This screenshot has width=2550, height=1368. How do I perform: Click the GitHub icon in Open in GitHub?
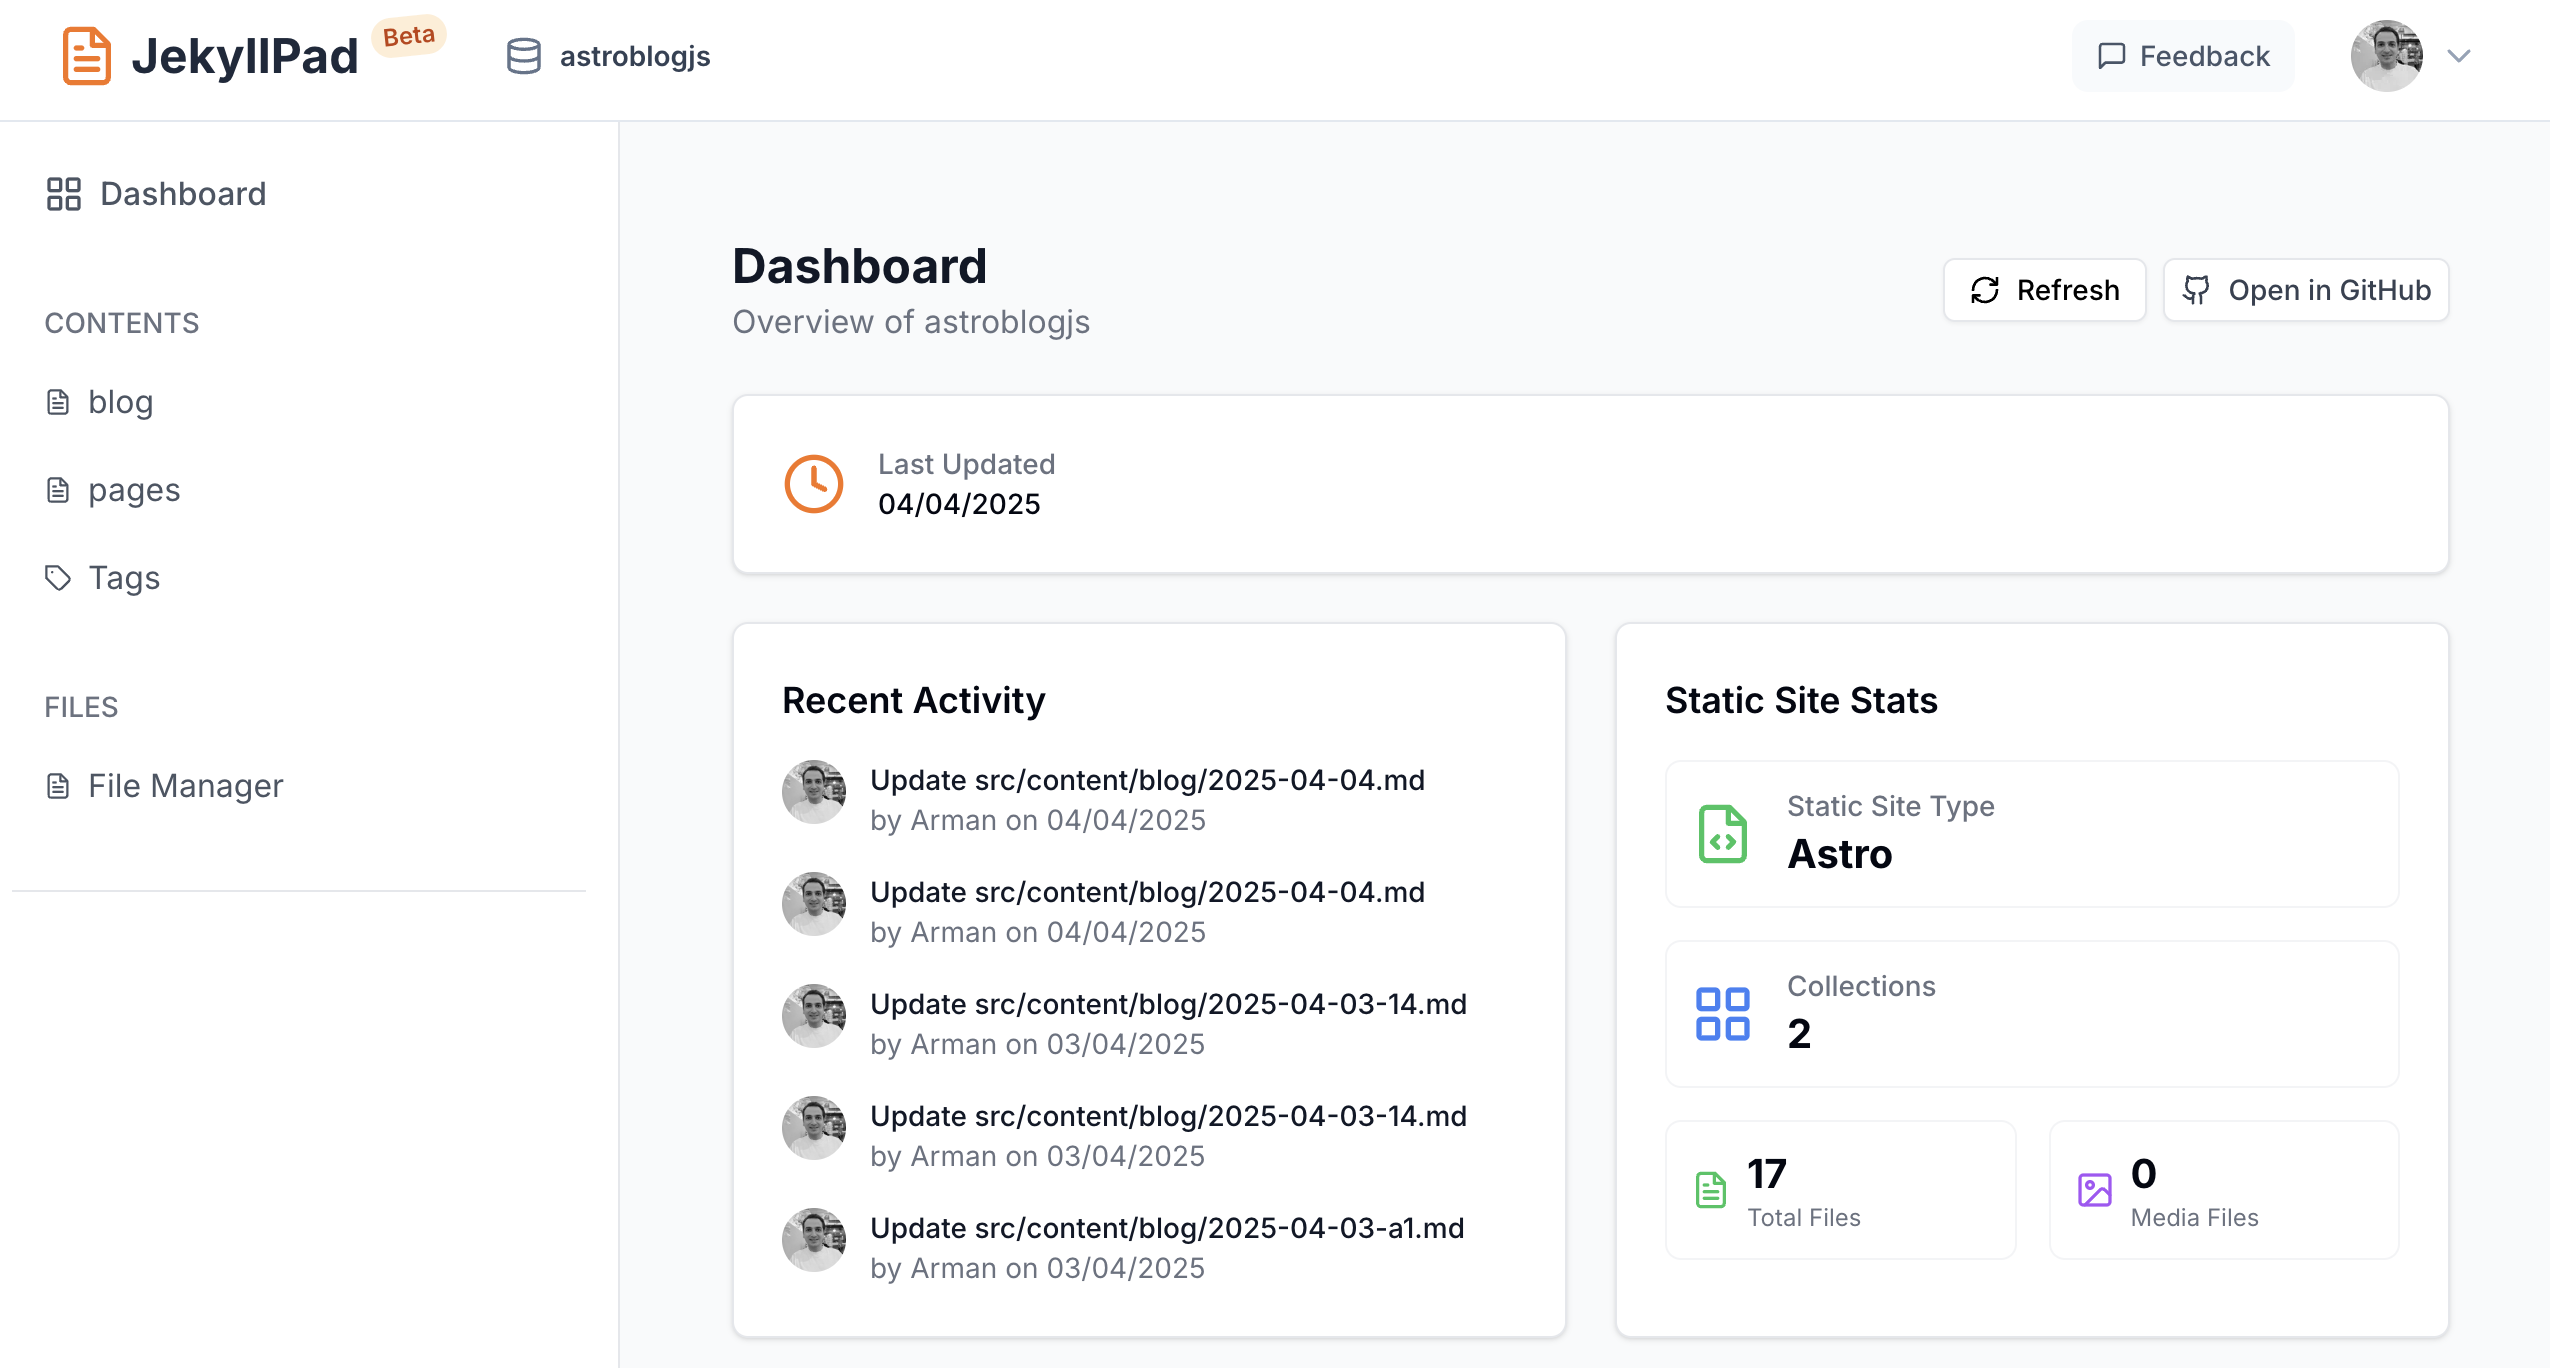[x=2198, y=290]
